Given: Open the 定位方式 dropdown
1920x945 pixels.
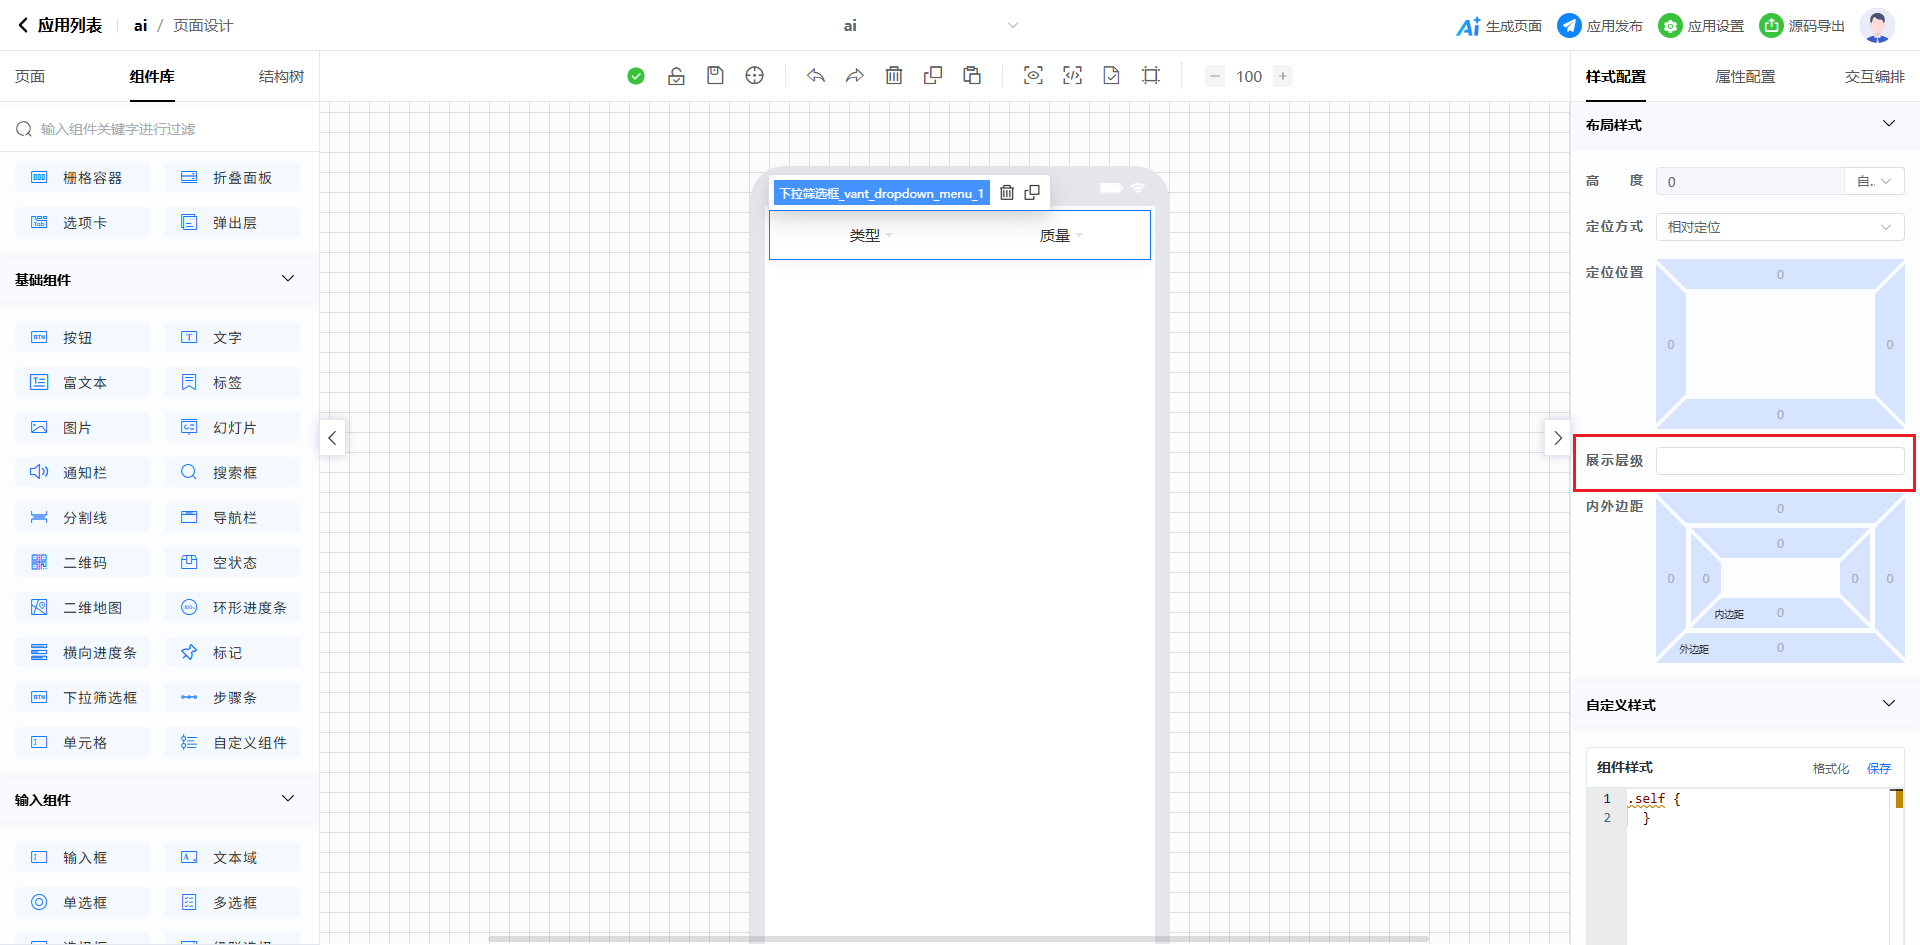Looking at the screenshot, I should (x=1779, y=227).
